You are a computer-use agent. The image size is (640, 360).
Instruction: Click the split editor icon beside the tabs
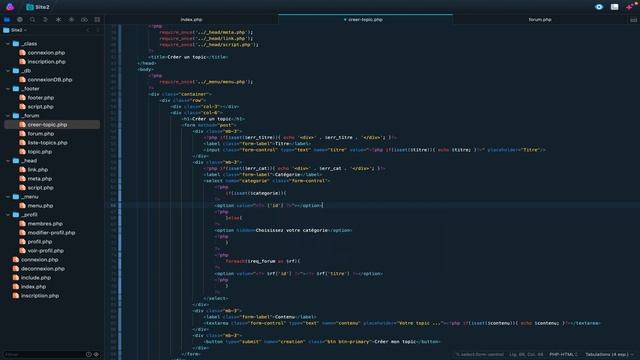(633, 20)
